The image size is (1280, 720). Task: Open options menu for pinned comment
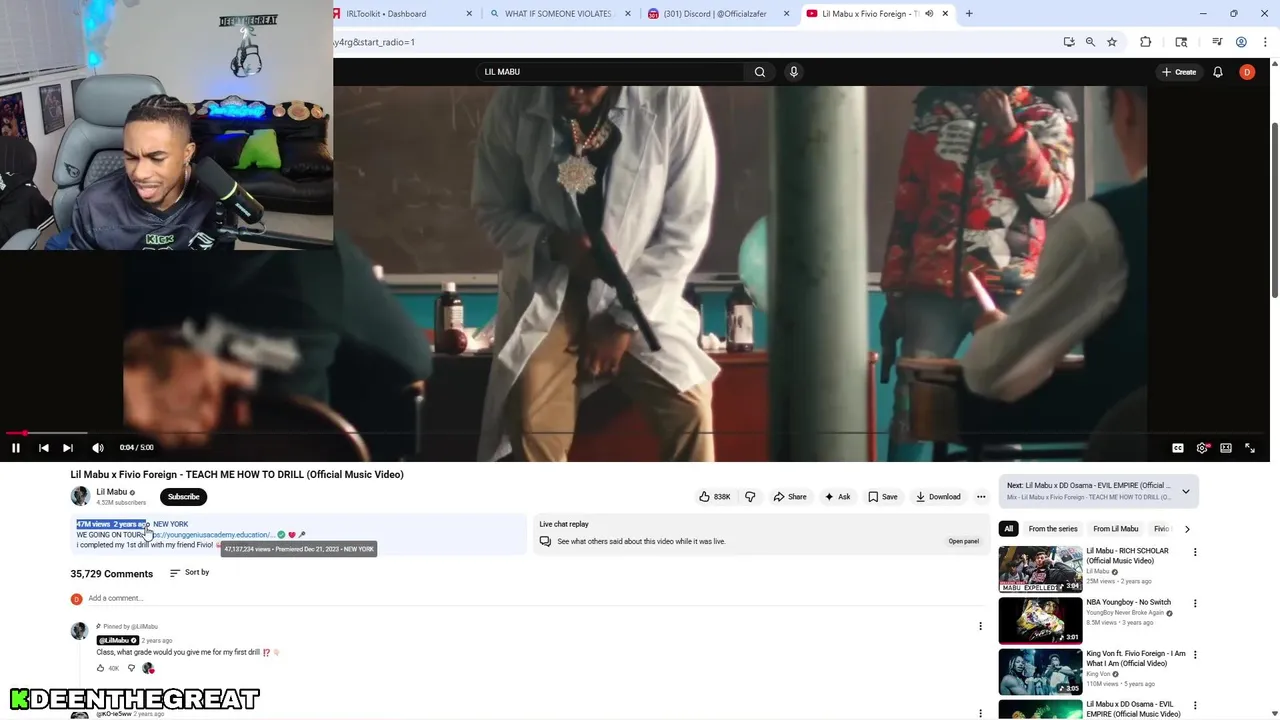(x=980, y=626)
